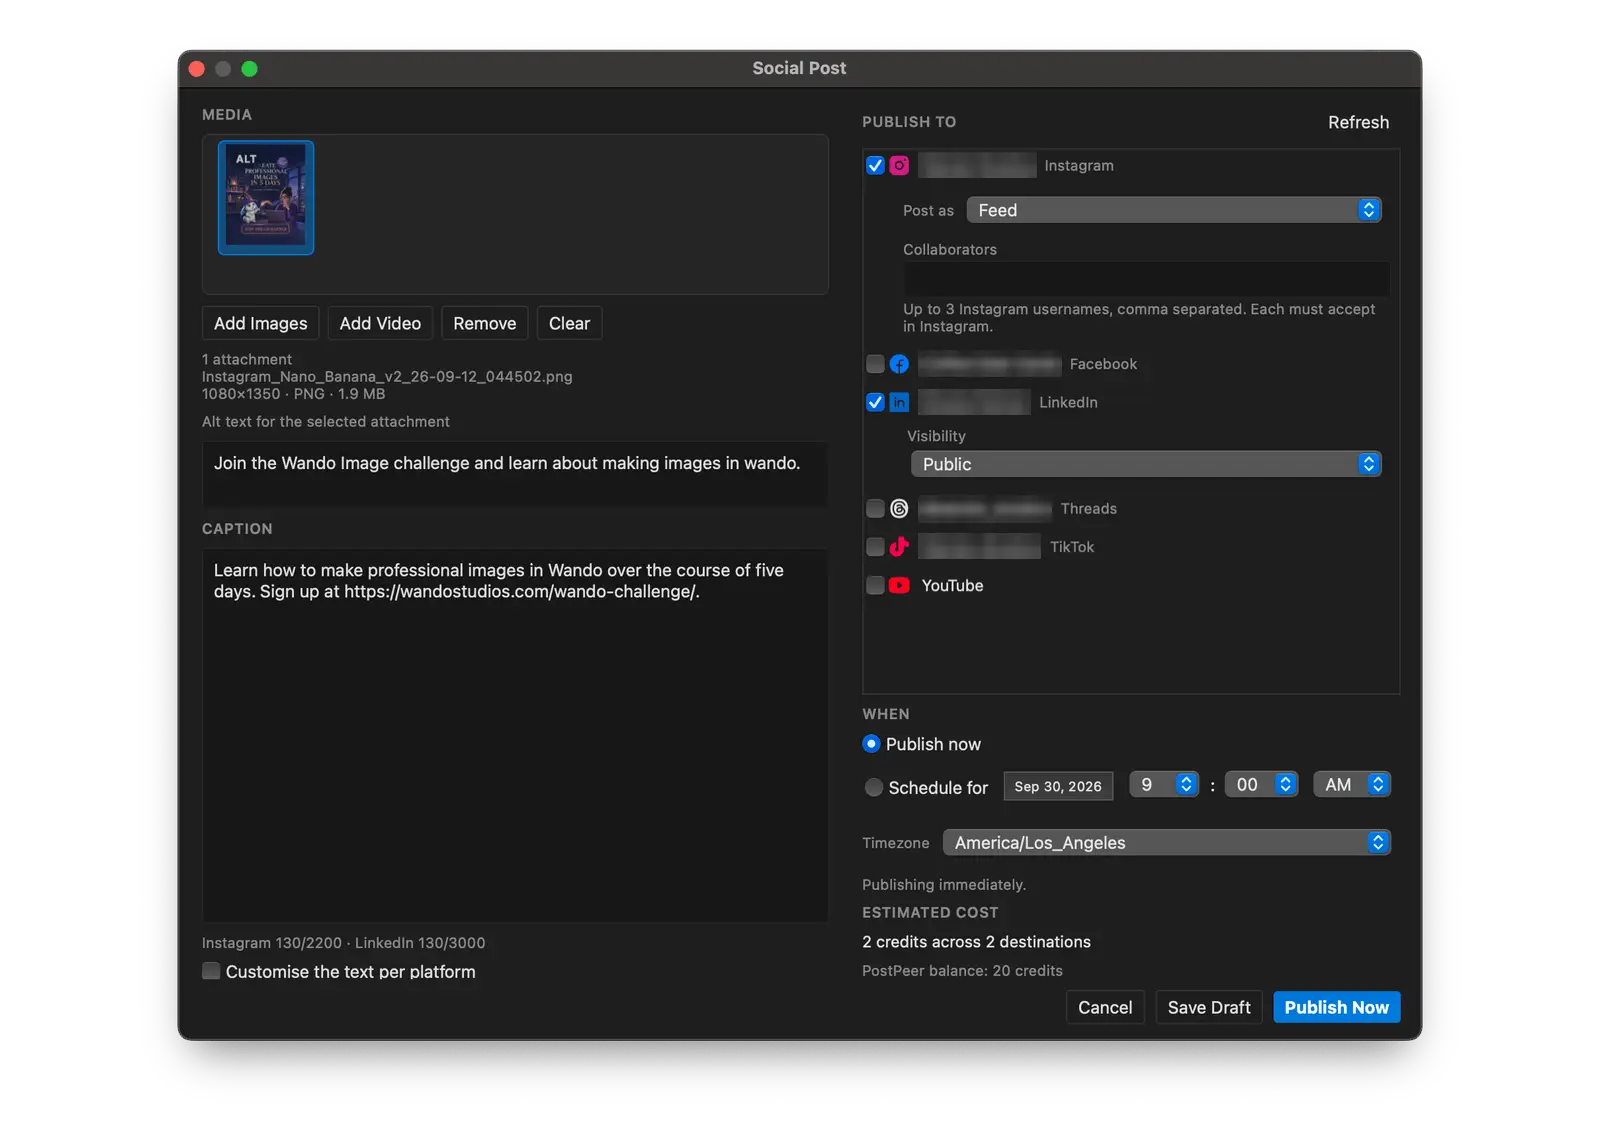Refresh the Publish To account list
The height and width of the screenshot is (1138, 1600).
click(x=1358, y=122)
